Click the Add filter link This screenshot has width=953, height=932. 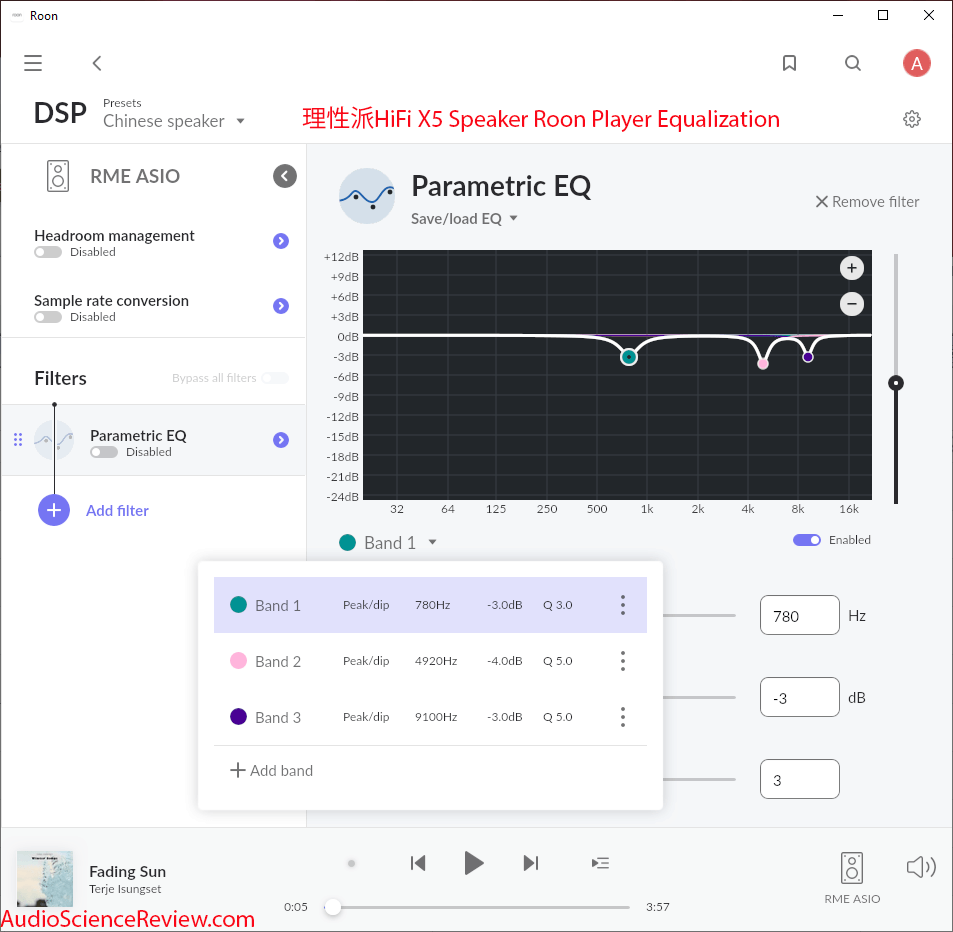point(117,511)
